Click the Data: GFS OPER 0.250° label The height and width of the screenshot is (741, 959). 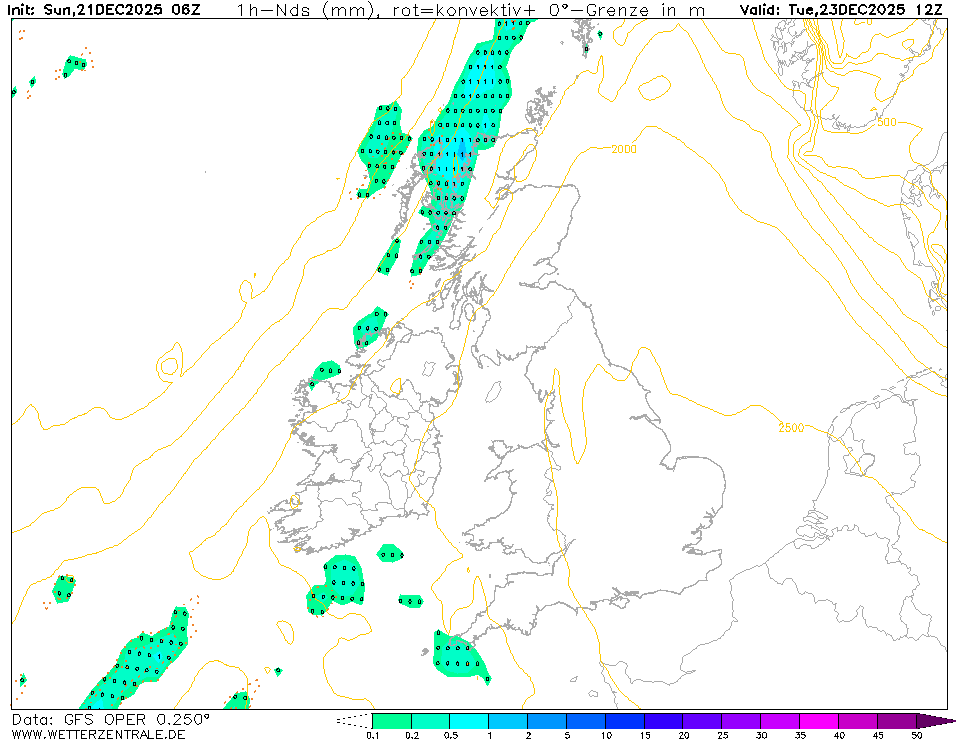coord(111,720)
